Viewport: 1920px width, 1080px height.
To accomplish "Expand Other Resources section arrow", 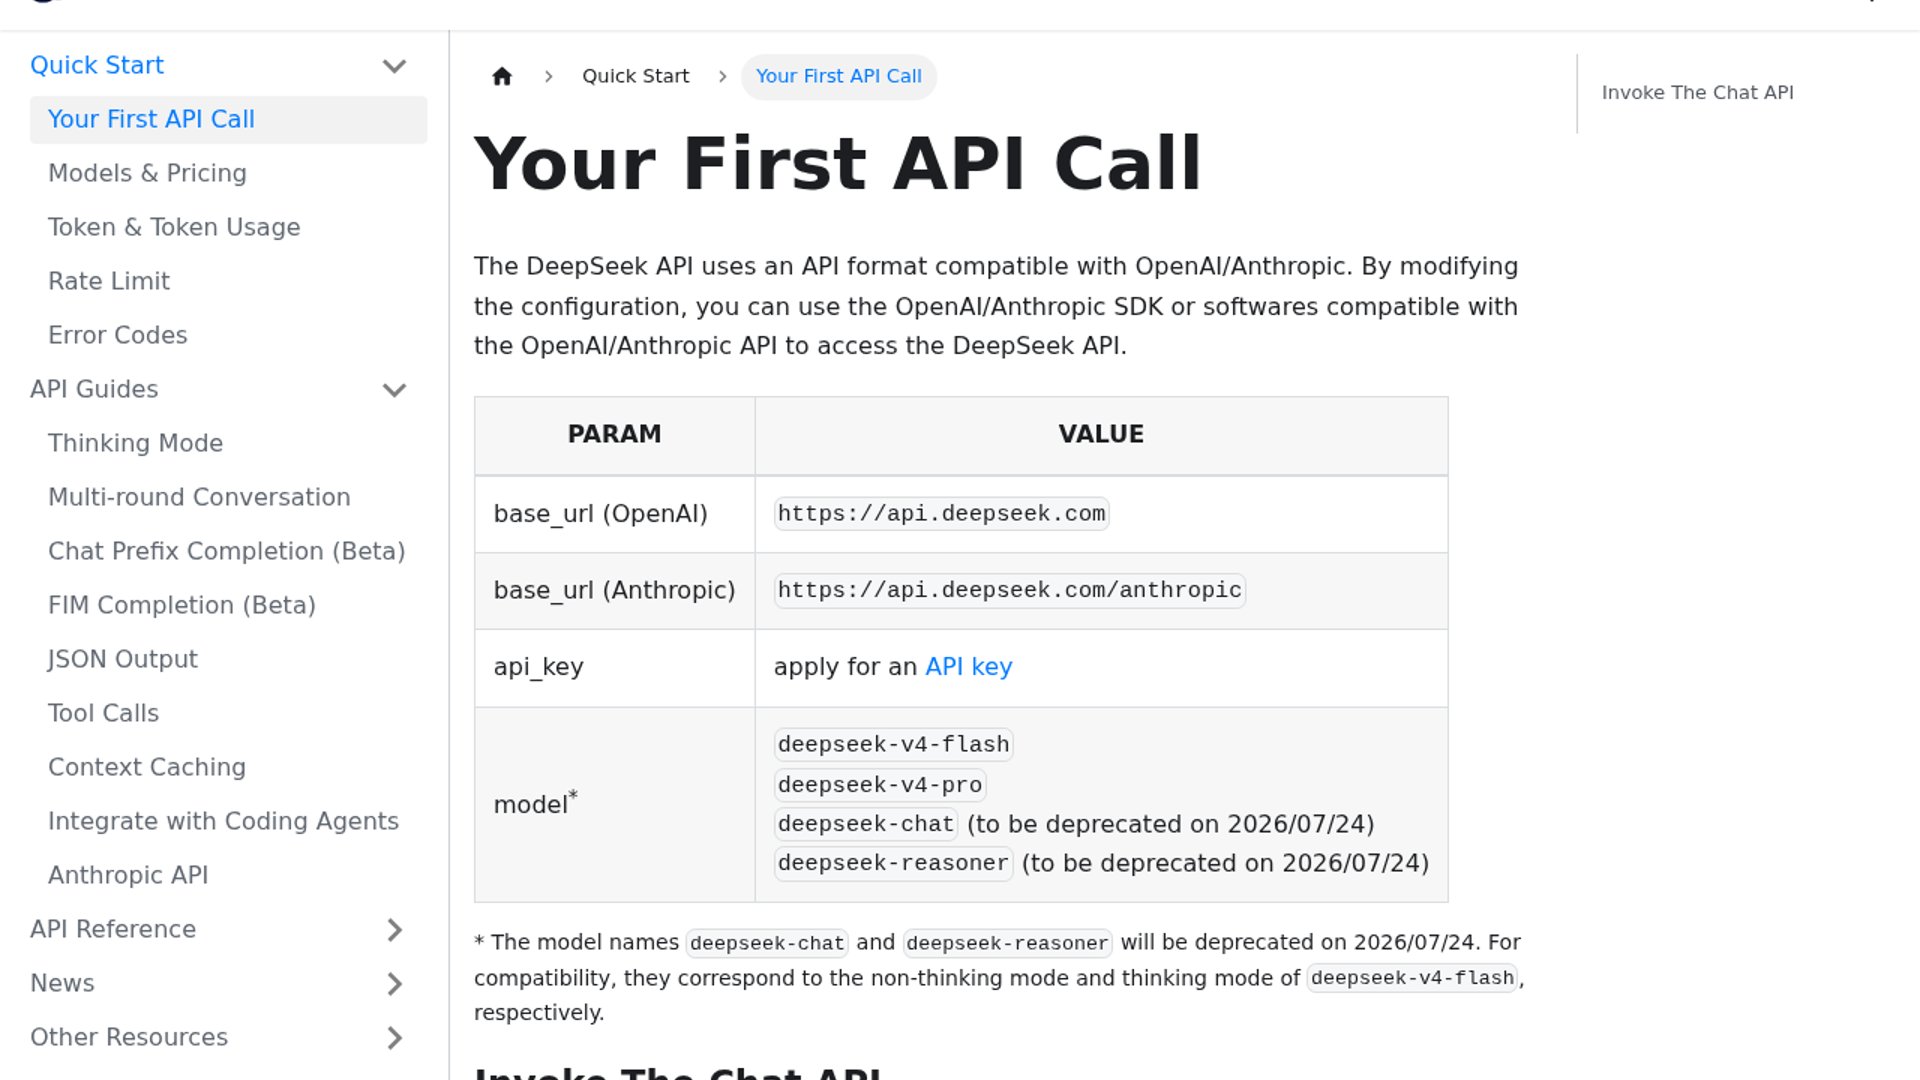I will (394, 1038).
